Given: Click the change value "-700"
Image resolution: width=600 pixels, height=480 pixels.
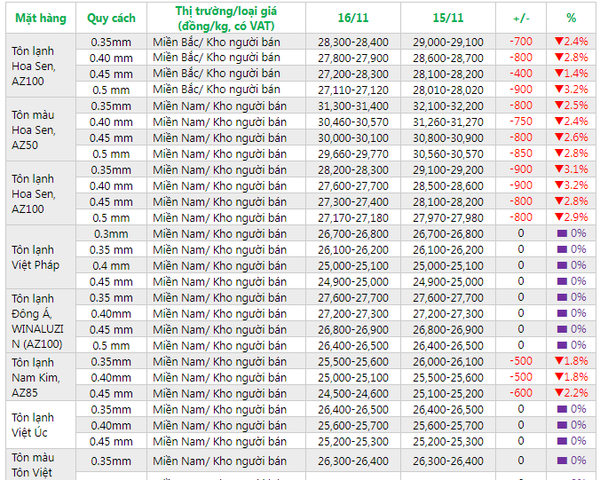Looking at the screenshot, I should click(521, 41).
